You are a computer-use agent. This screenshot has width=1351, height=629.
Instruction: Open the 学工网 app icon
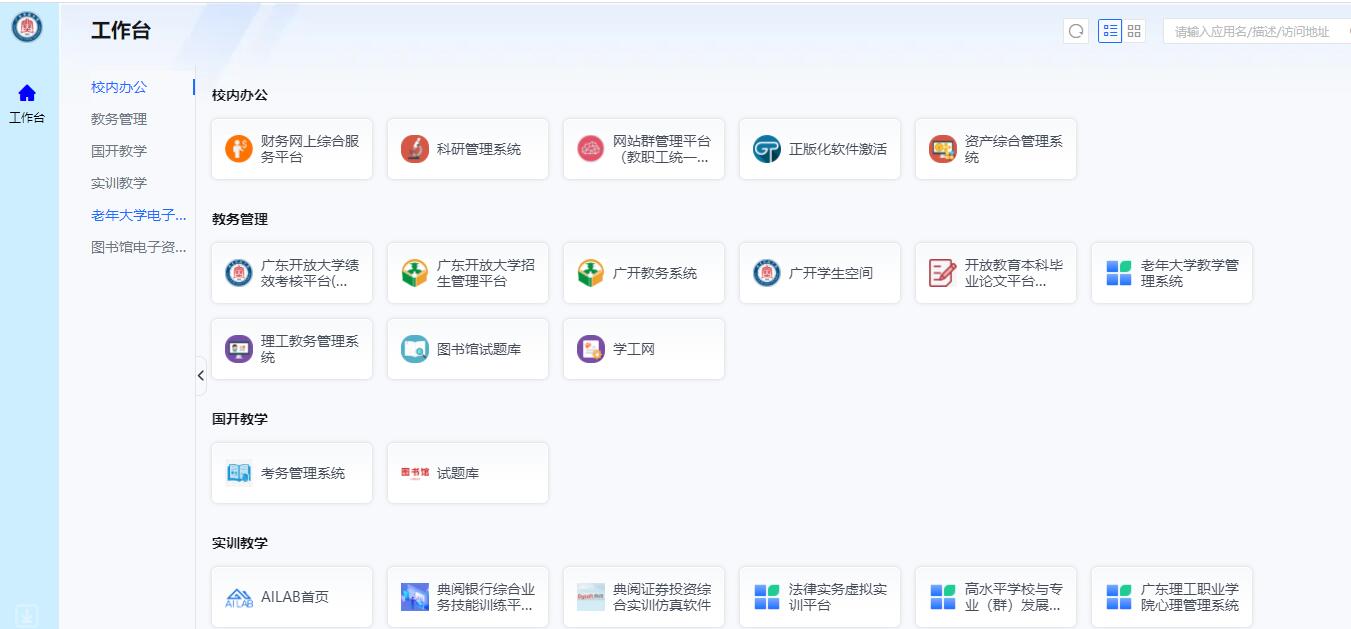[591, 349]
